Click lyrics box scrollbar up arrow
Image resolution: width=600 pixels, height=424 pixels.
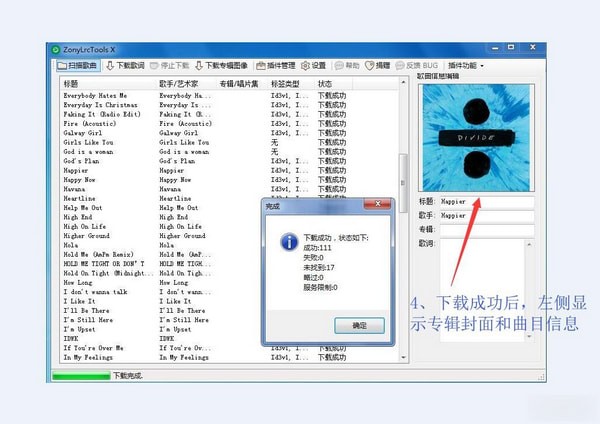530,244
